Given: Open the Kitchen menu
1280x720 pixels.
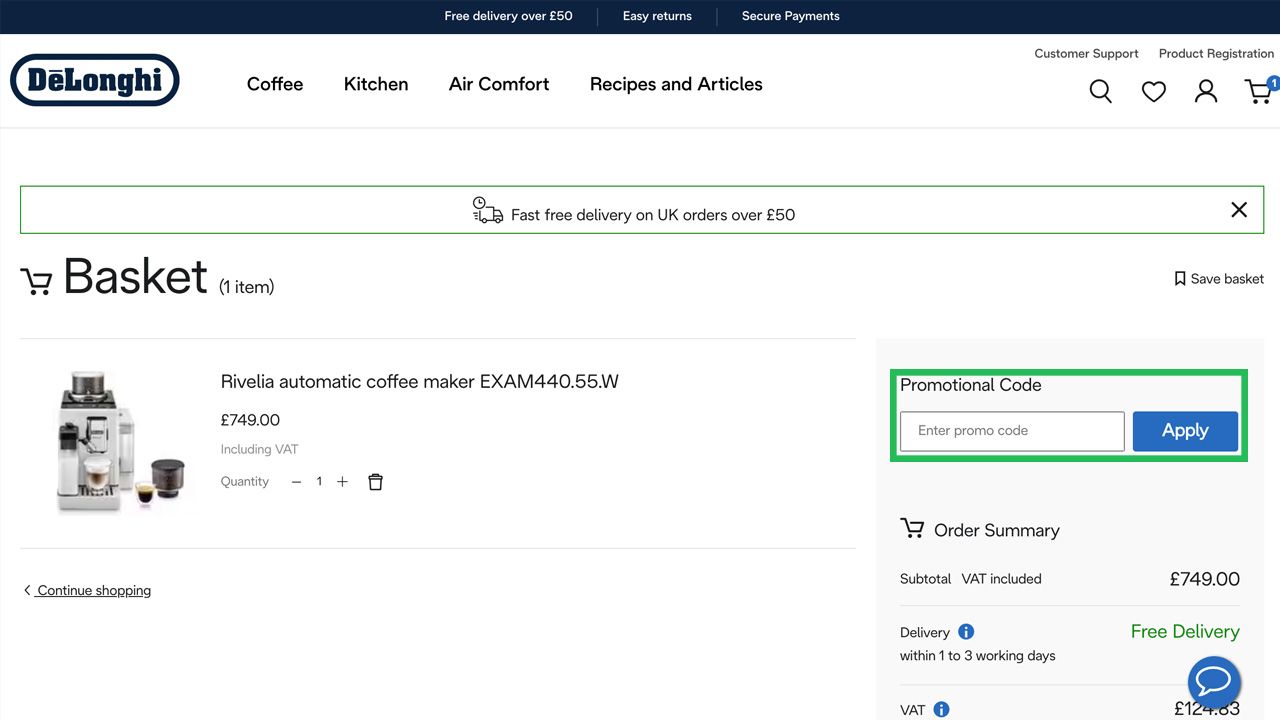Looking at the screenshot, I should pyautogui.click(x=376, y=84).
